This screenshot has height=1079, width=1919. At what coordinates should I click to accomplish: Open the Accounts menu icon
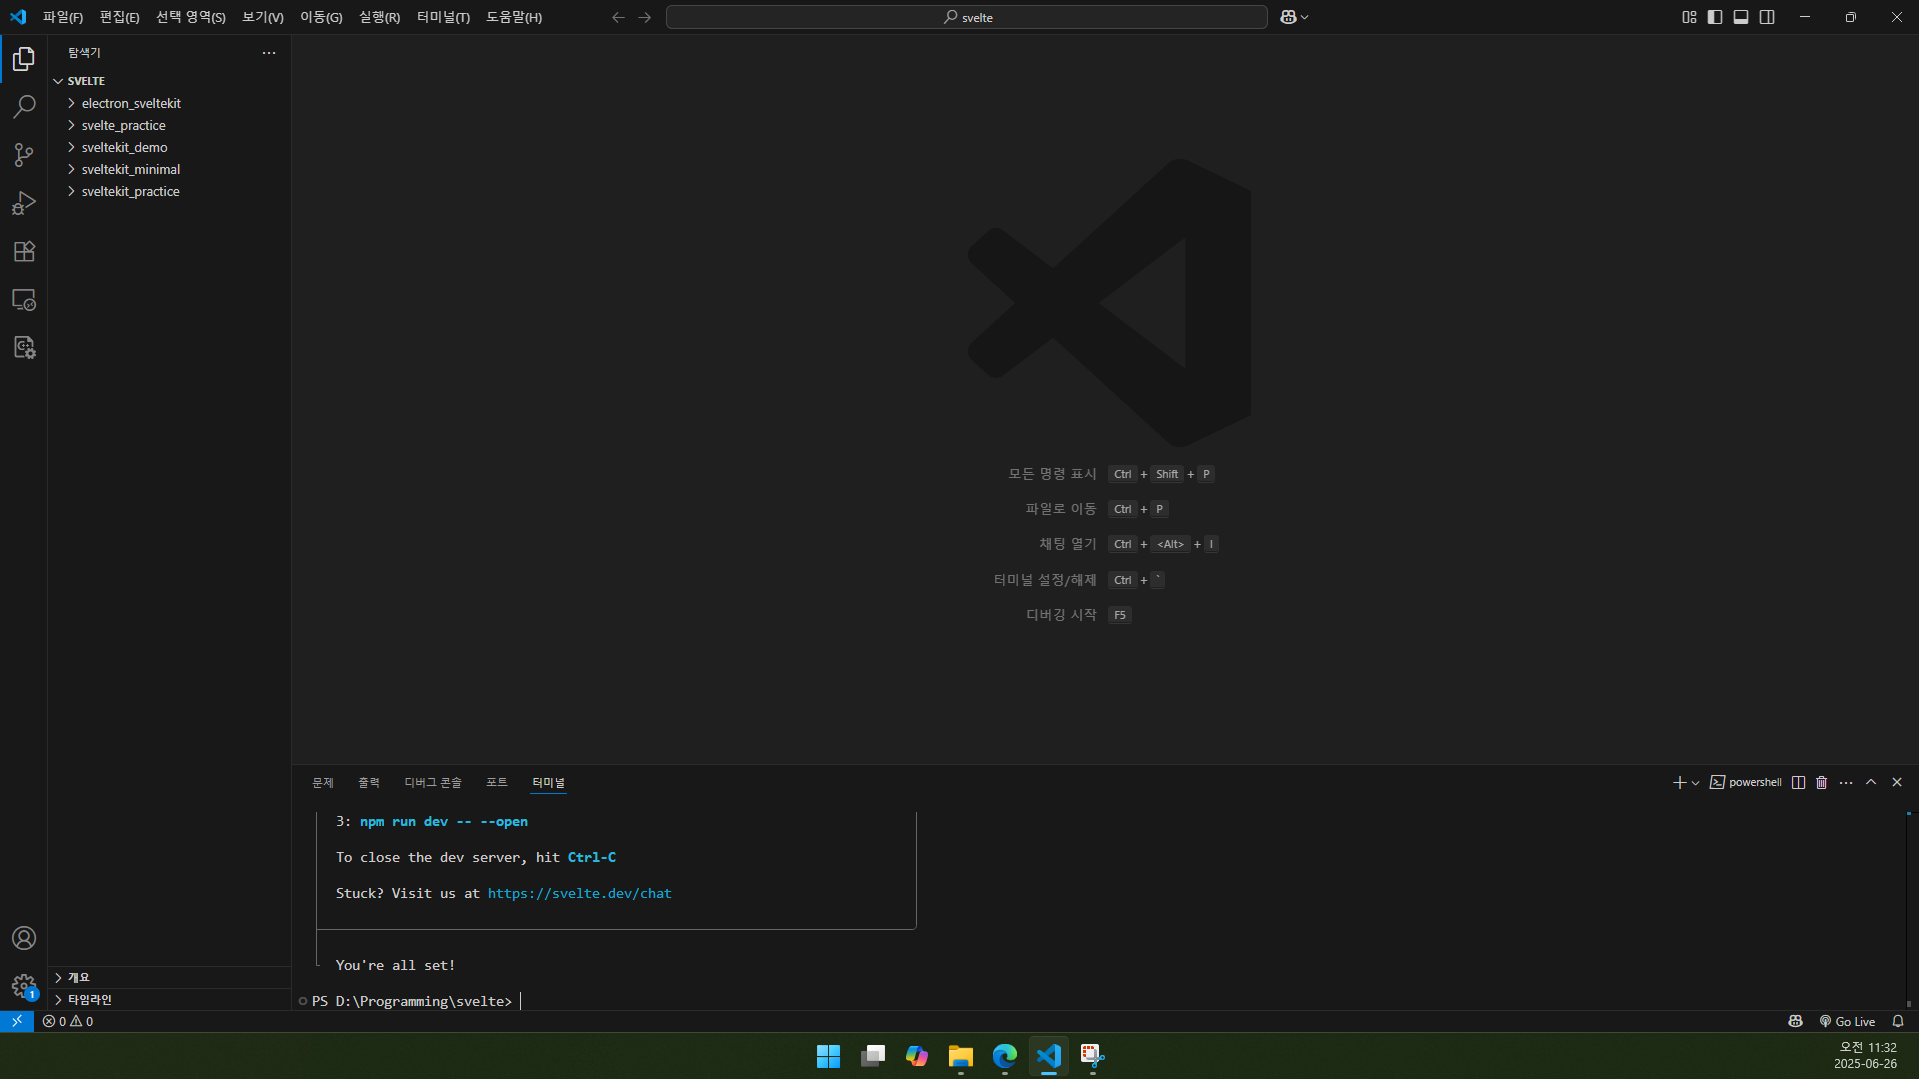[24, 938]
